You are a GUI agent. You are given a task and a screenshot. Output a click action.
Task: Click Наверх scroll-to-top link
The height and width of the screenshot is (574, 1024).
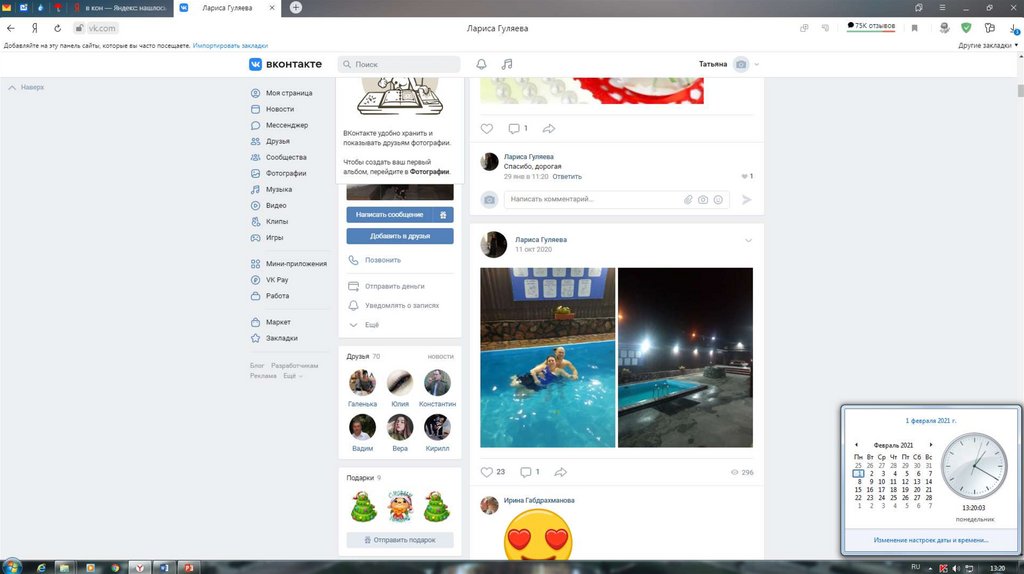26,88
